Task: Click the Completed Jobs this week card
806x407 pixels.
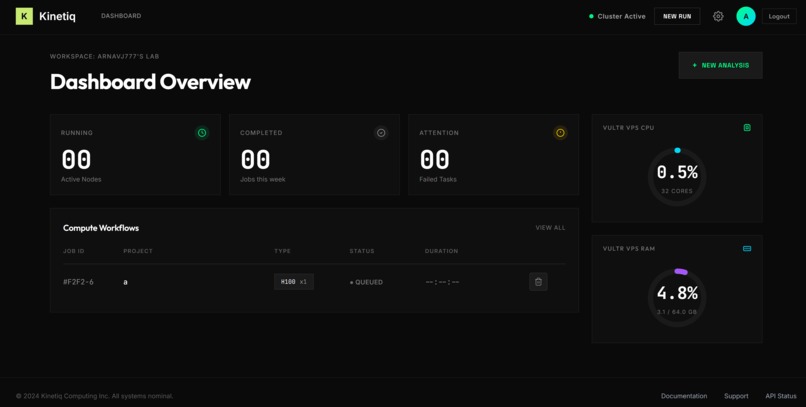Action: [314, 155]
